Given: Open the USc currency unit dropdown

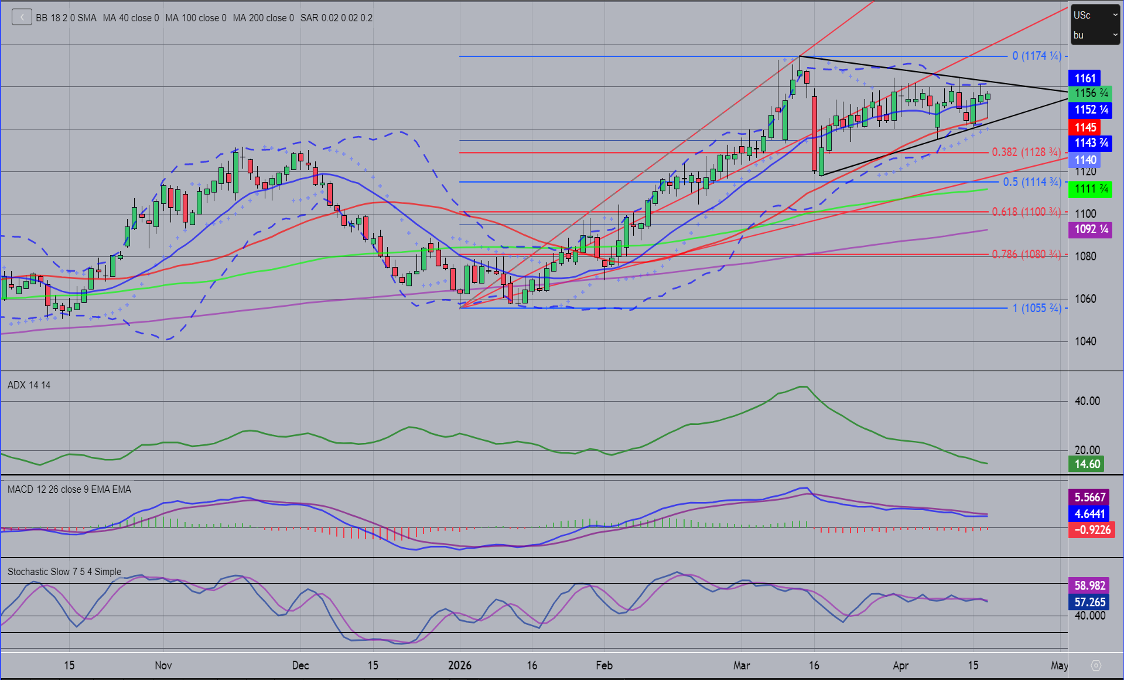Looking at the screenshot, I should pos(1093,15).
